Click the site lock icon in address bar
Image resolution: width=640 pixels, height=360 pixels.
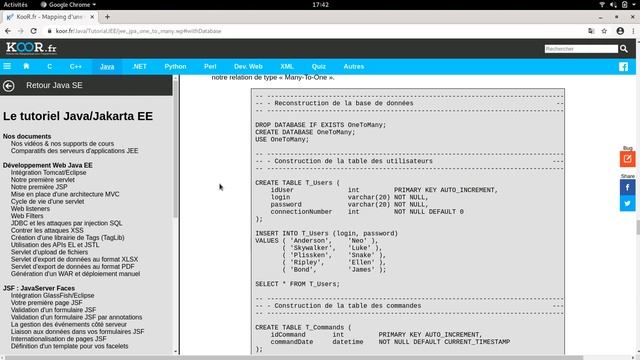coord(49,31)
